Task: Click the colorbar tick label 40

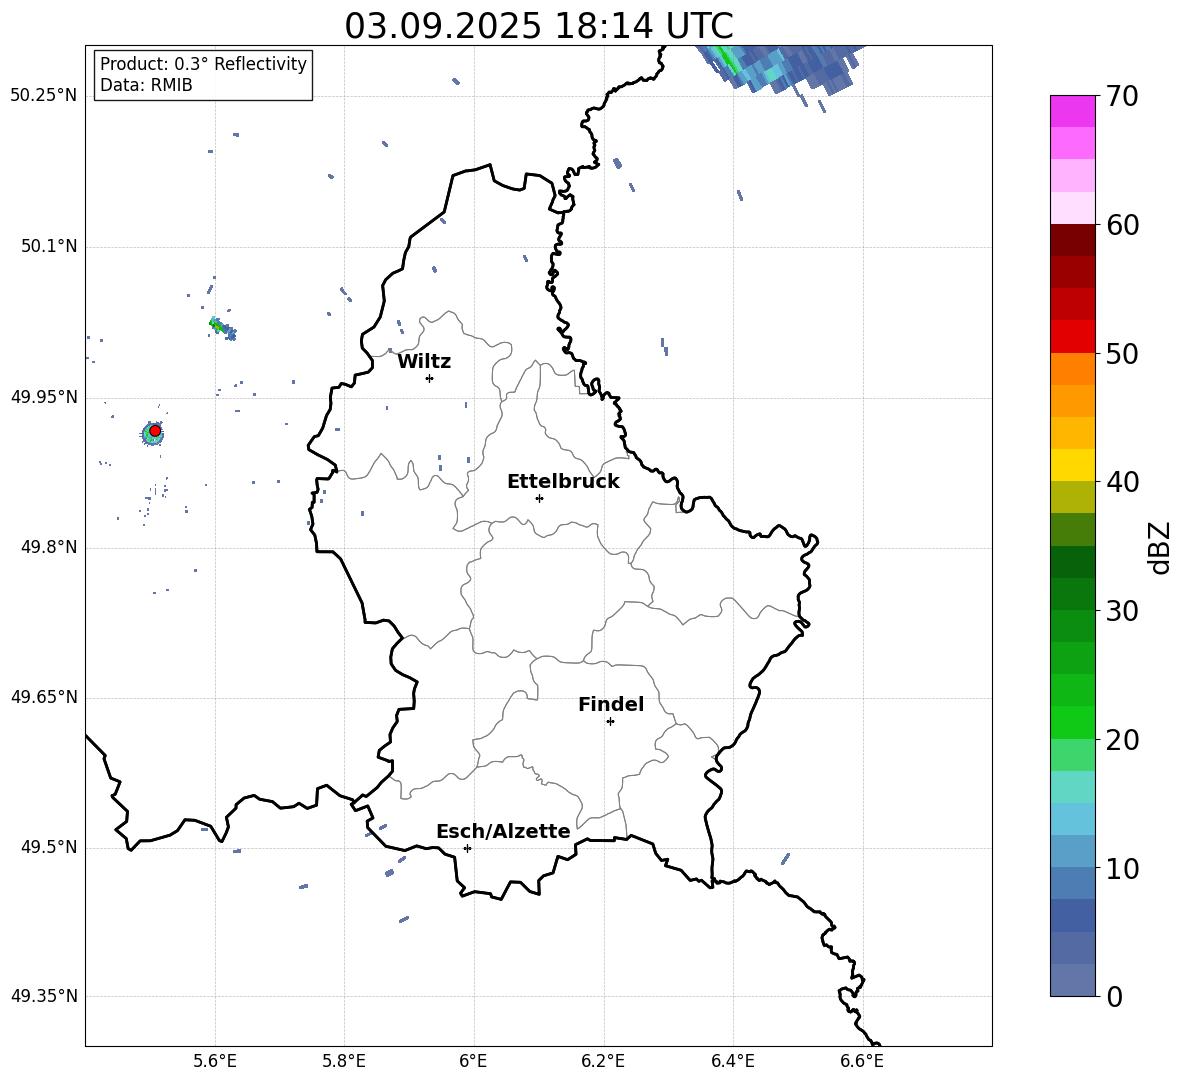Action: click(1122, 482)
